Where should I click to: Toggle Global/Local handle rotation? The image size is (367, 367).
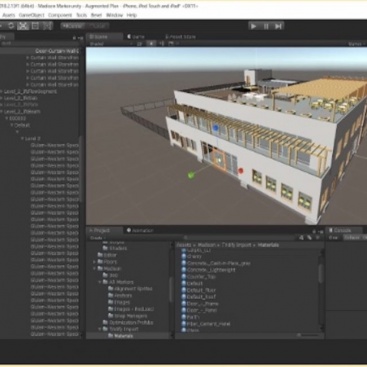pyautogui.click(x=98, y=26)
